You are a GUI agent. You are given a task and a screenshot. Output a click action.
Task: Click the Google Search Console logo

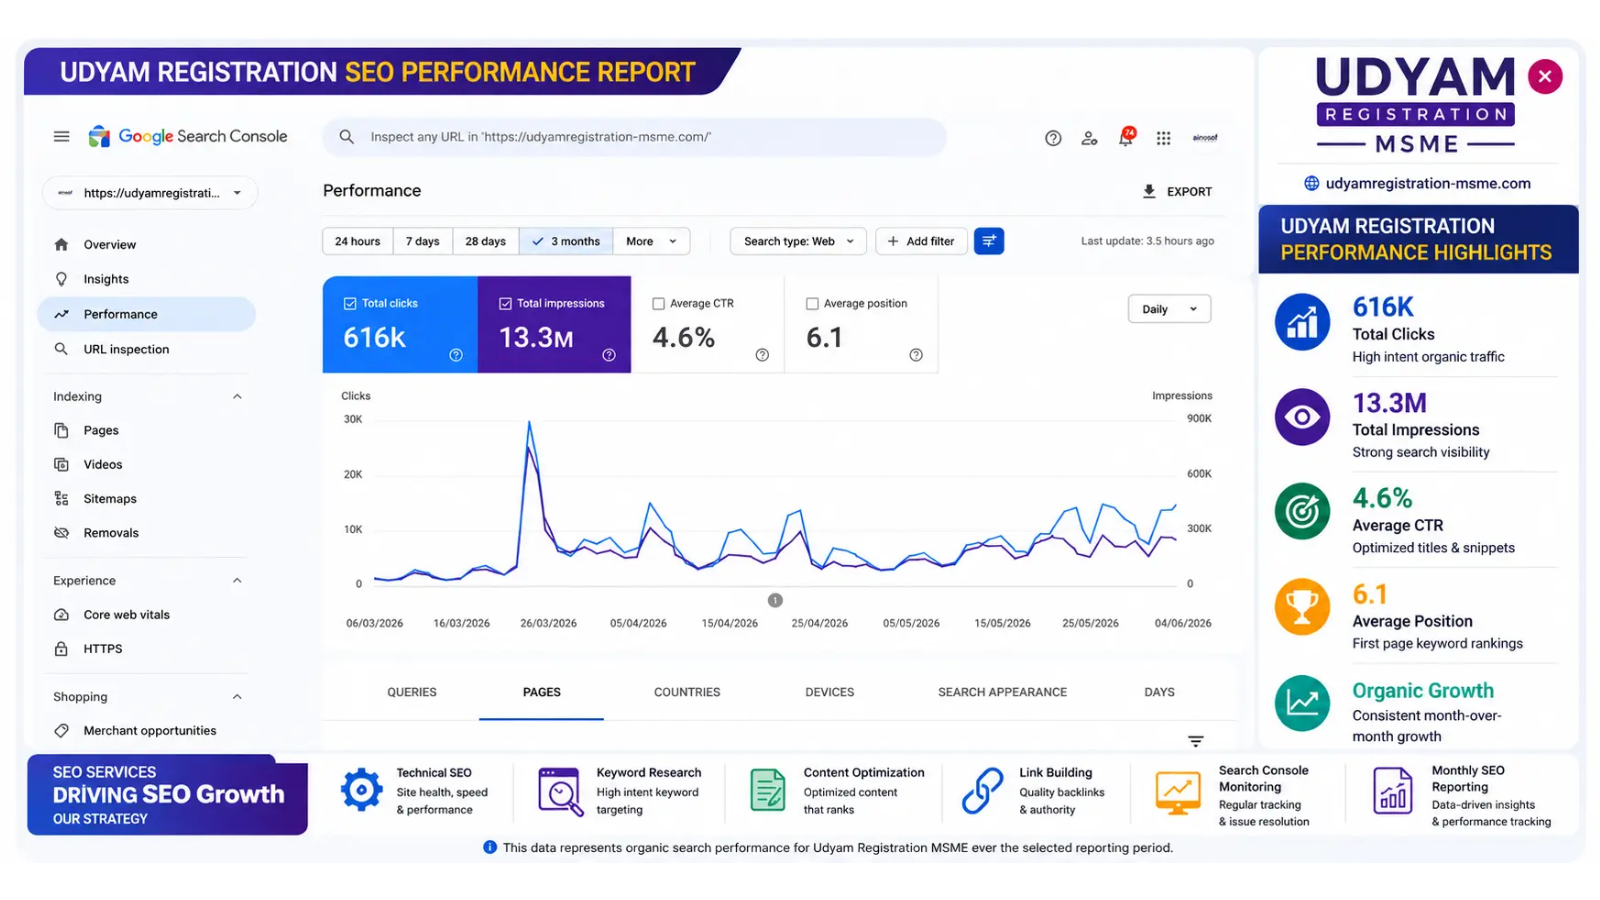coord(188,137)
